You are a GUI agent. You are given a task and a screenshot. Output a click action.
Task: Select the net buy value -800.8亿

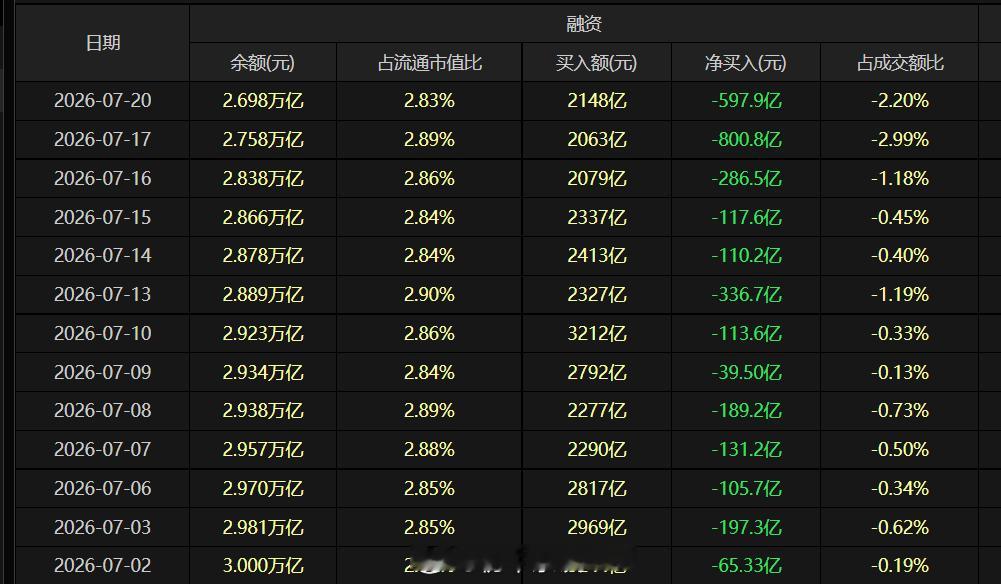pos(746,139)
